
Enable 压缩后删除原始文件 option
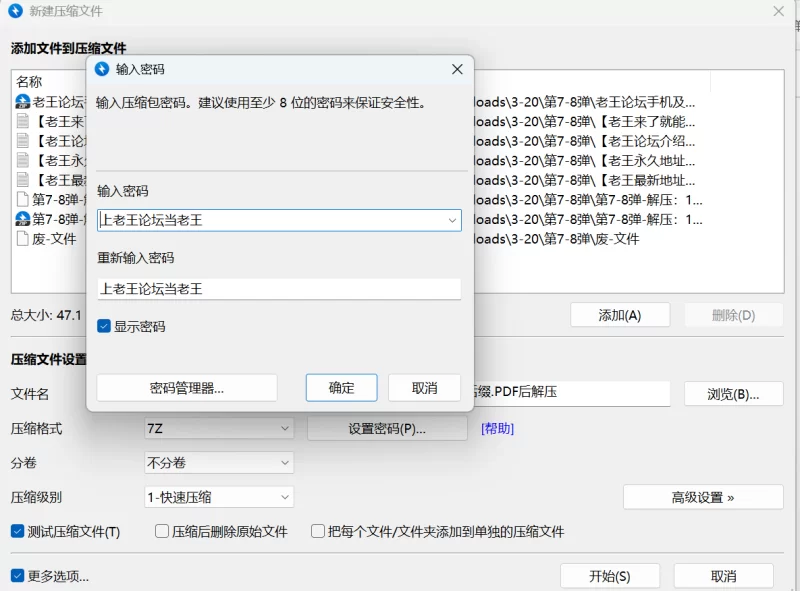tap(162, 532)
